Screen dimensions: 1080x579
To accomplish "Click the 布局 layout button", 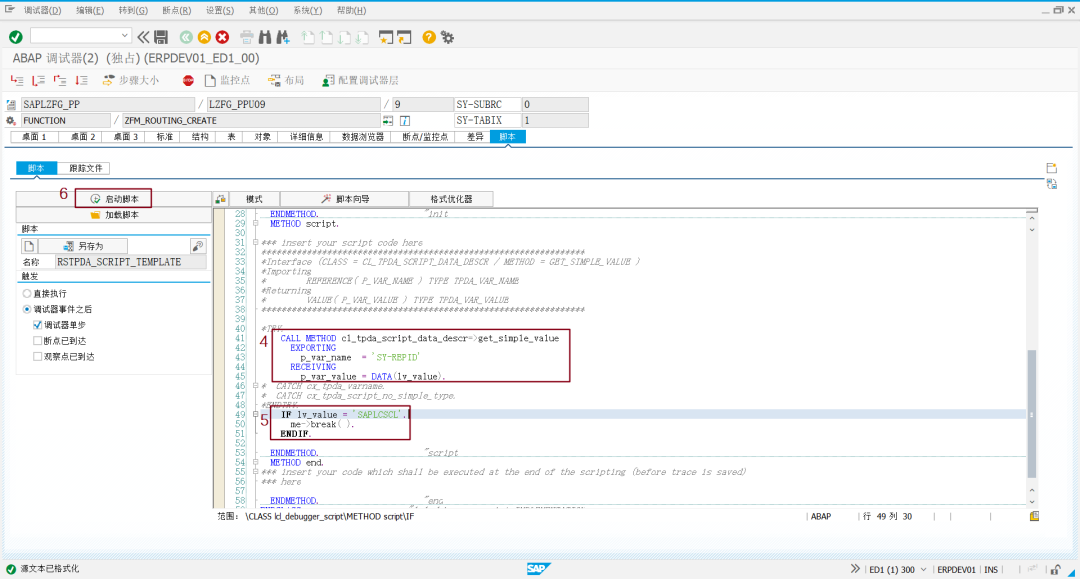I will pos(286,81).
